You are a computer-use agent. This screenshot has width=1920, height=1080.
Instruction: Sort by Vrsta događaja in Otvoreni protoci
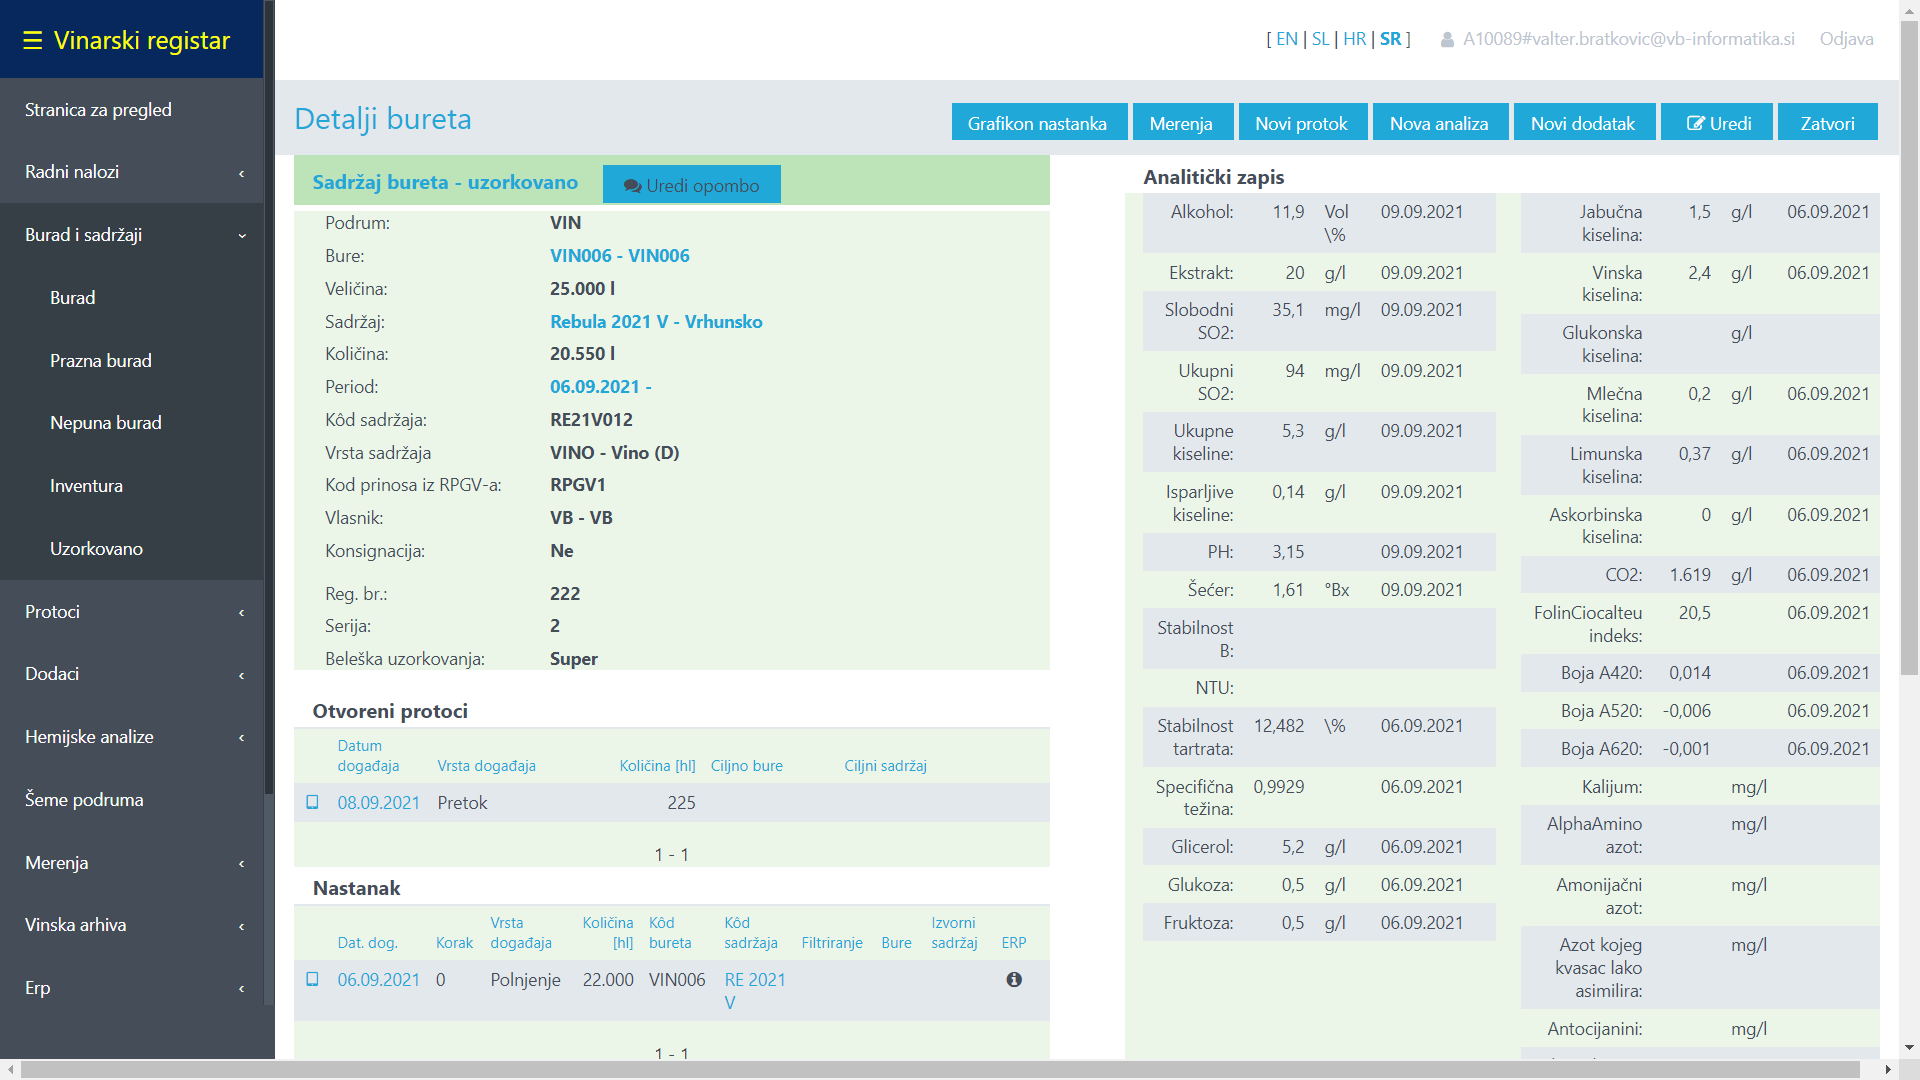point(486,766)
